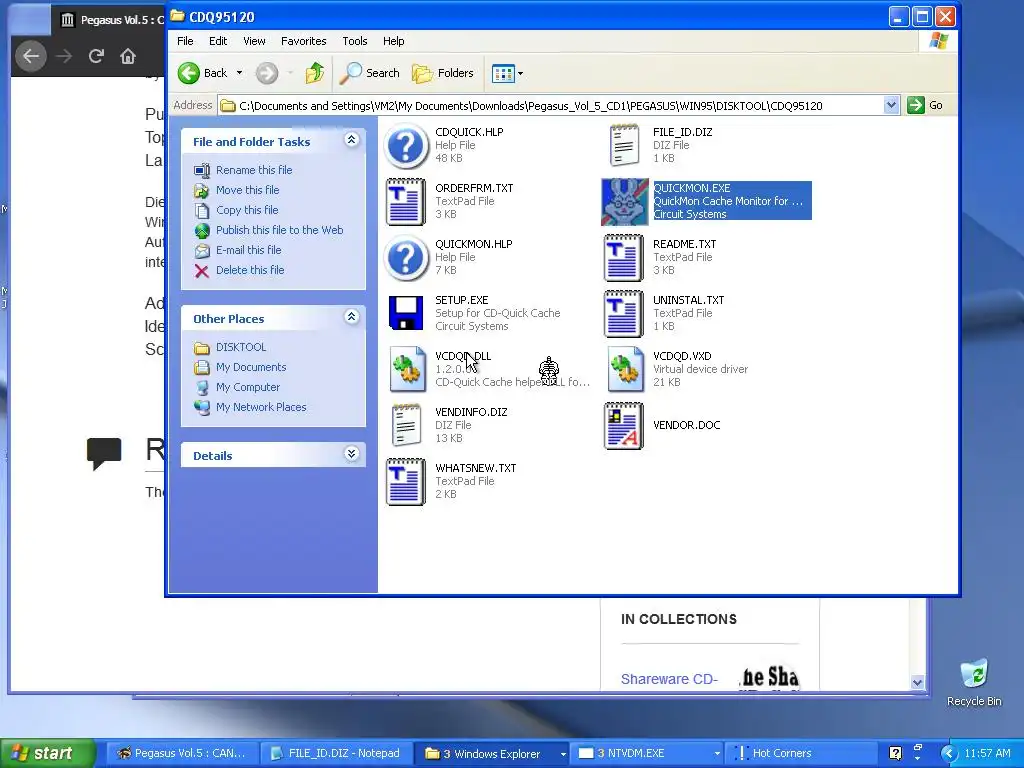This screenshot has width=1024, height=768.
Task: Select VENDINFO.DIZ file icon
Action: [406, 425]
